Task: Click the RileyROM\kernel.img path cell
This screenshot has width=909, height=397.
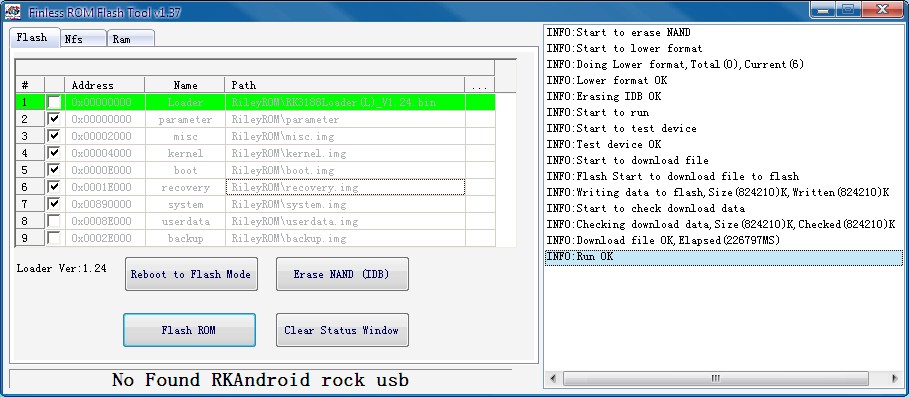Action: point(345,154)
